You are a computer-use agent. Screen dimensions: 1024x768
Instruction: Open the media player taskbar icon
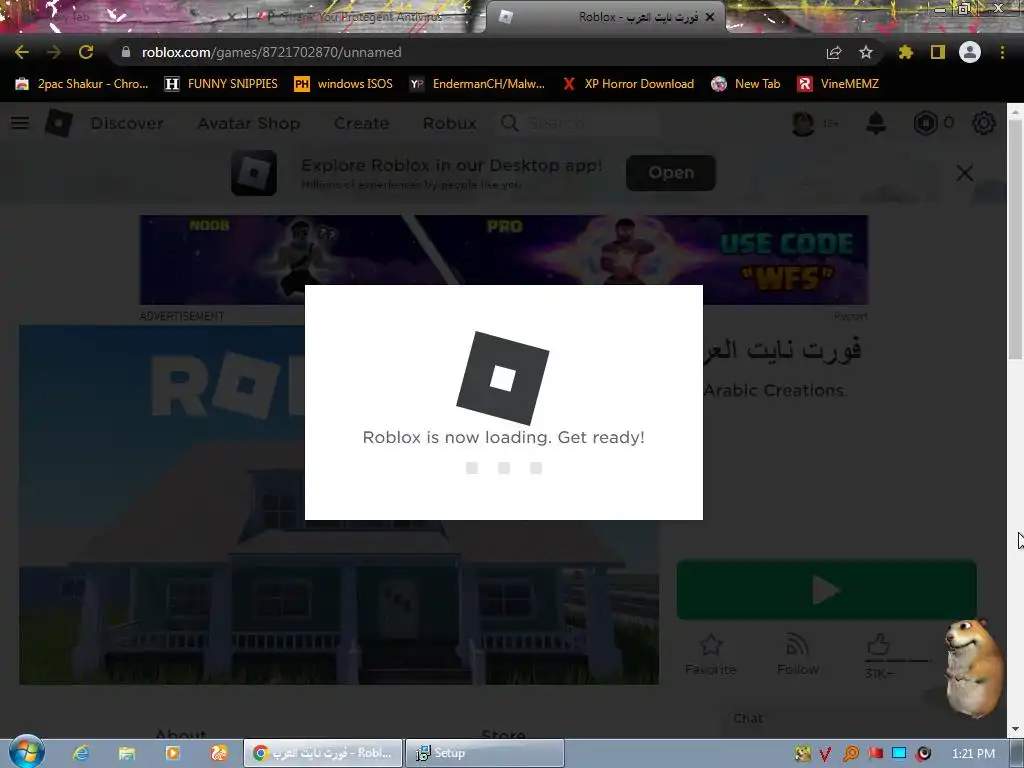[x=172, y=753]
